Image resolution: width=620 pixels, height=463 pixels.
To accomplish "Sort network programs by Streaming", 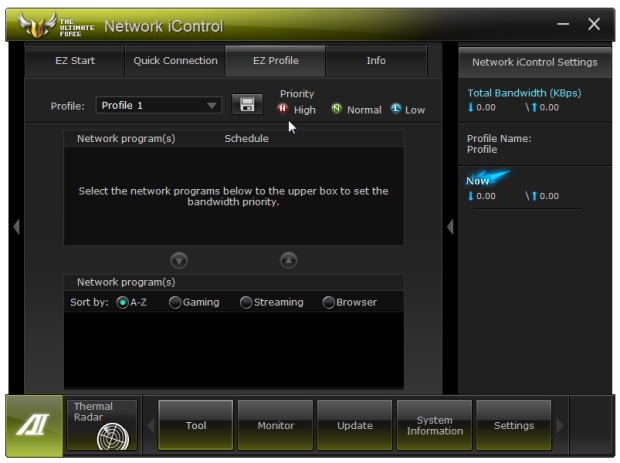I will 246,302.
